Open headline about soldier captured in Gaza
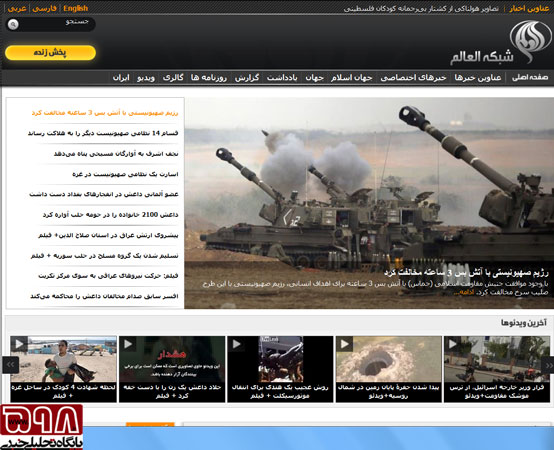 coord(125,174)
